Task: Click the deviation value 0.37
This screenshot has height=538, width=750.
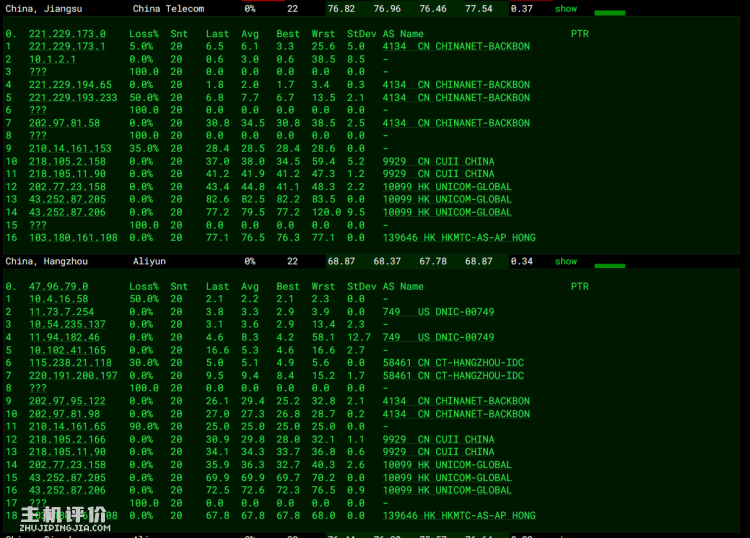Action: pos(521,9)
